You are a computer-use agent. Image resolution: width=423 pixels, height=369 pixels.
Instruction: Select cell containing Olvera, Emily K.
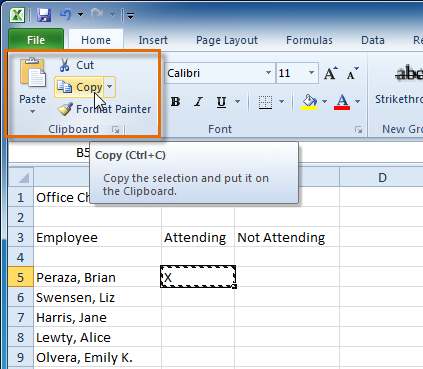coord(97,357)
